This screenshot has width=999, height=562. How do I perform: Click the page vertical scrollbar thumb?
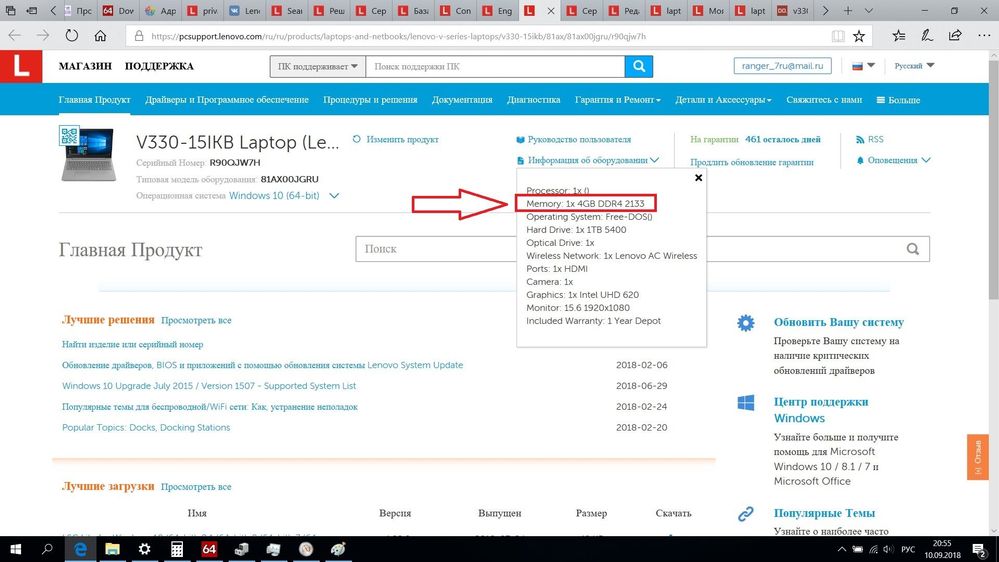[993, 178]
